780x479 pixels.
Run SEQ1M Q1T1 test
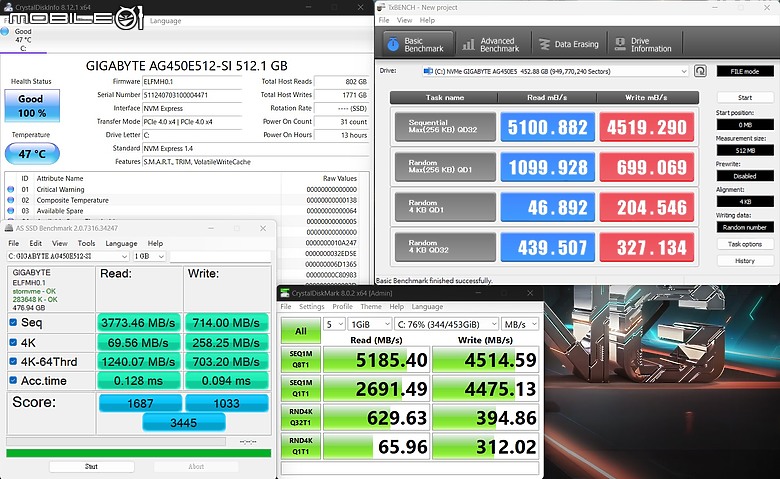(301, 388)
